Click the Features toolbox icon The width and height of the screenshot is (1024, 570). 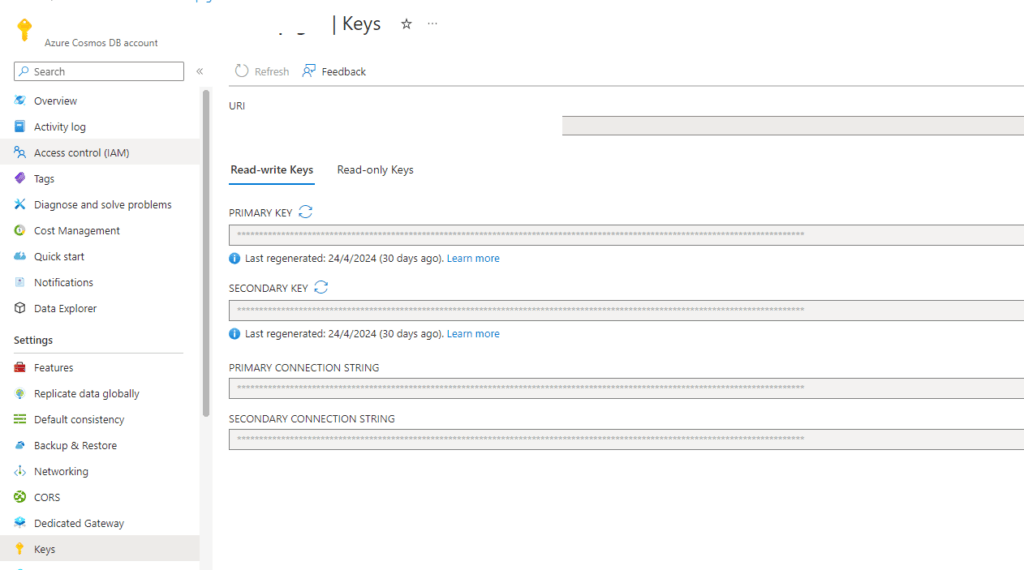20,368
